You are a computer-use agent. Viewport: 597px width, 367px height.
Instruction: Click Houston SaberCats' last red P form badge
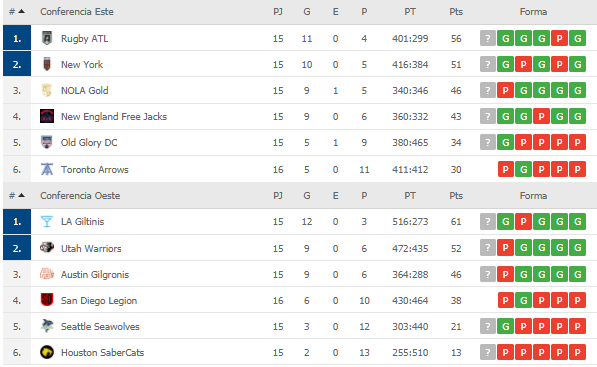[578, 352]
